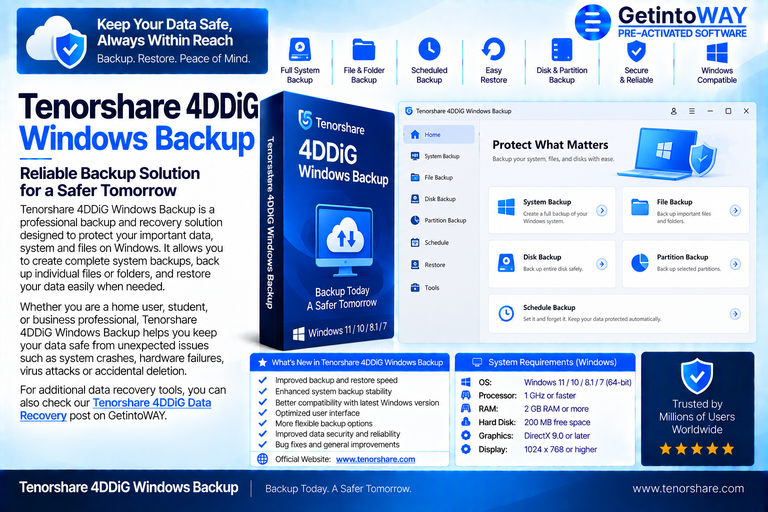Viewport: 768px width, 512px height.
Task: Click the Hard Disk row icon
Action: (466, 422)
